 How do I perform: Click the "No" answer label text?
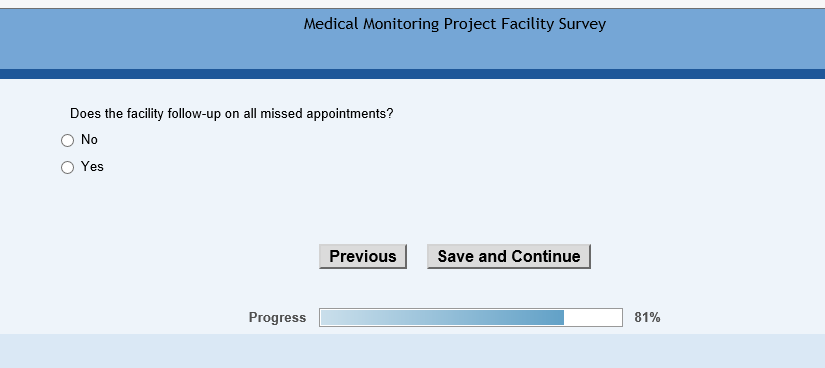89,140
